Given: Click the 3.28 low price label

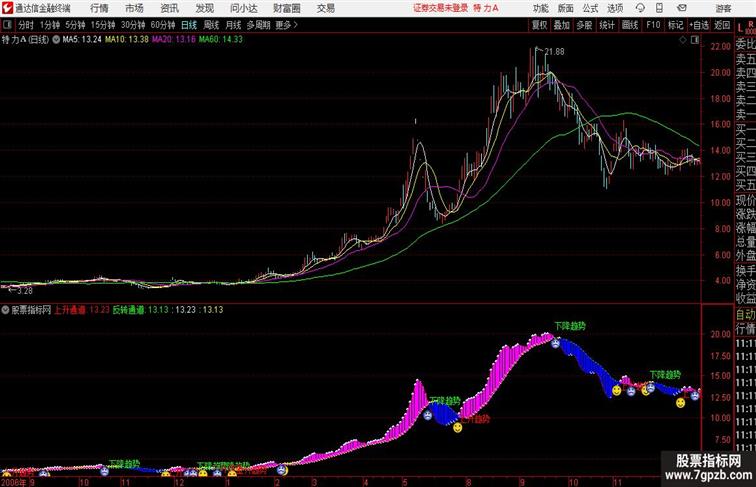Looking at the screenshot, I should coord(25,291).
